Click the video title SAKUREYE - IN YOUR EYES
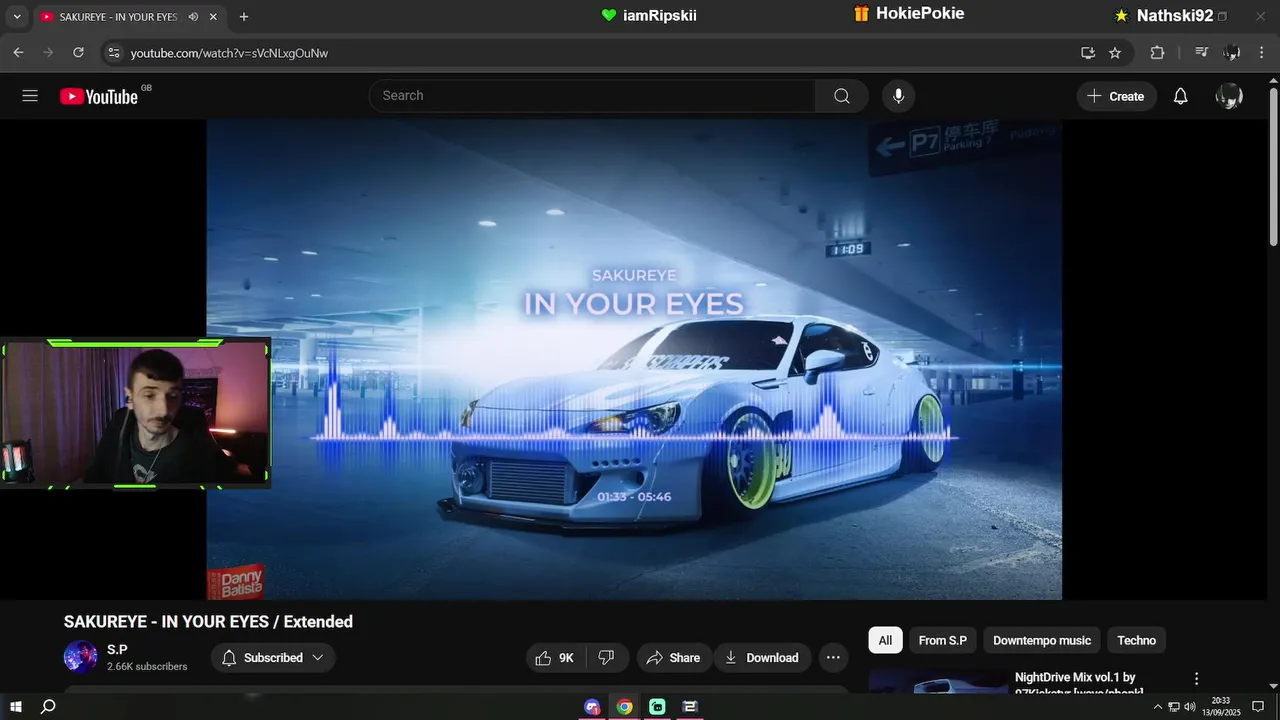The image size is (1280, 720). pyautogui.click(x=208, y=621)
